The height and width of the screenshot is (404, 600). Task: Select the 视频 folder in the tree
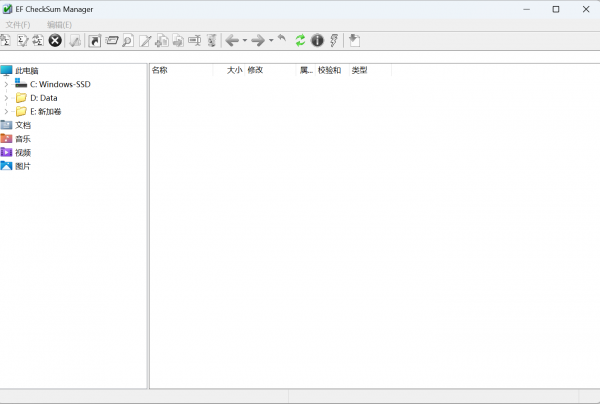[23, 153]
